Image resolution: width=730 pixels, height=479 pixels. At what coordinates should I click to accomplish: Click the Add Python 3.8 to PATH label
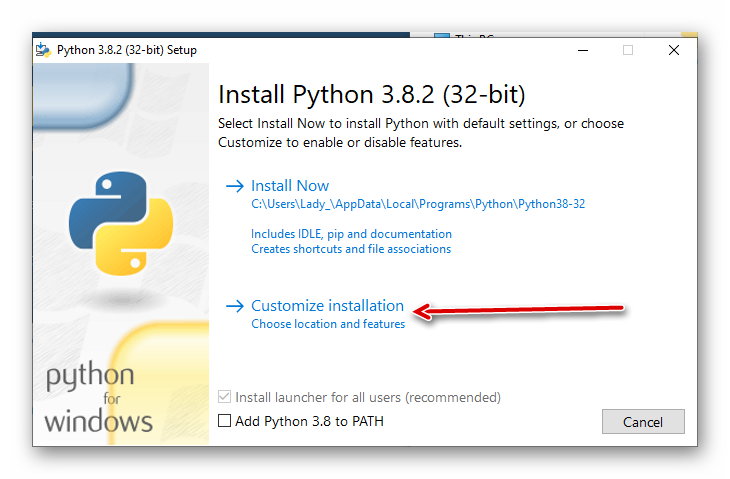309,421
